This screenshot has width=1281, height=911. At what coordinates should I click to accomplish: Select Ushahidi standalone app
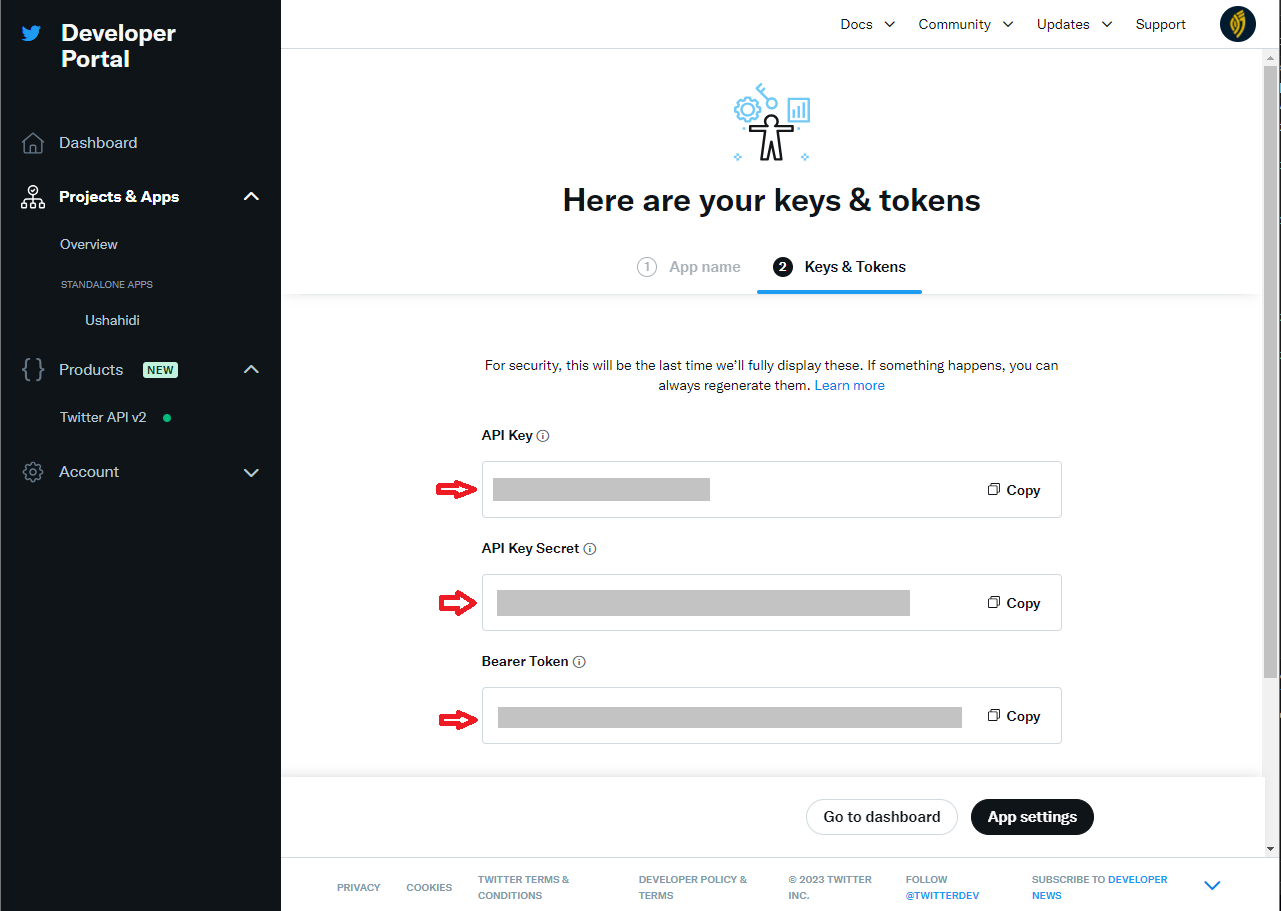pyautogui.click(x=112, y=321)
